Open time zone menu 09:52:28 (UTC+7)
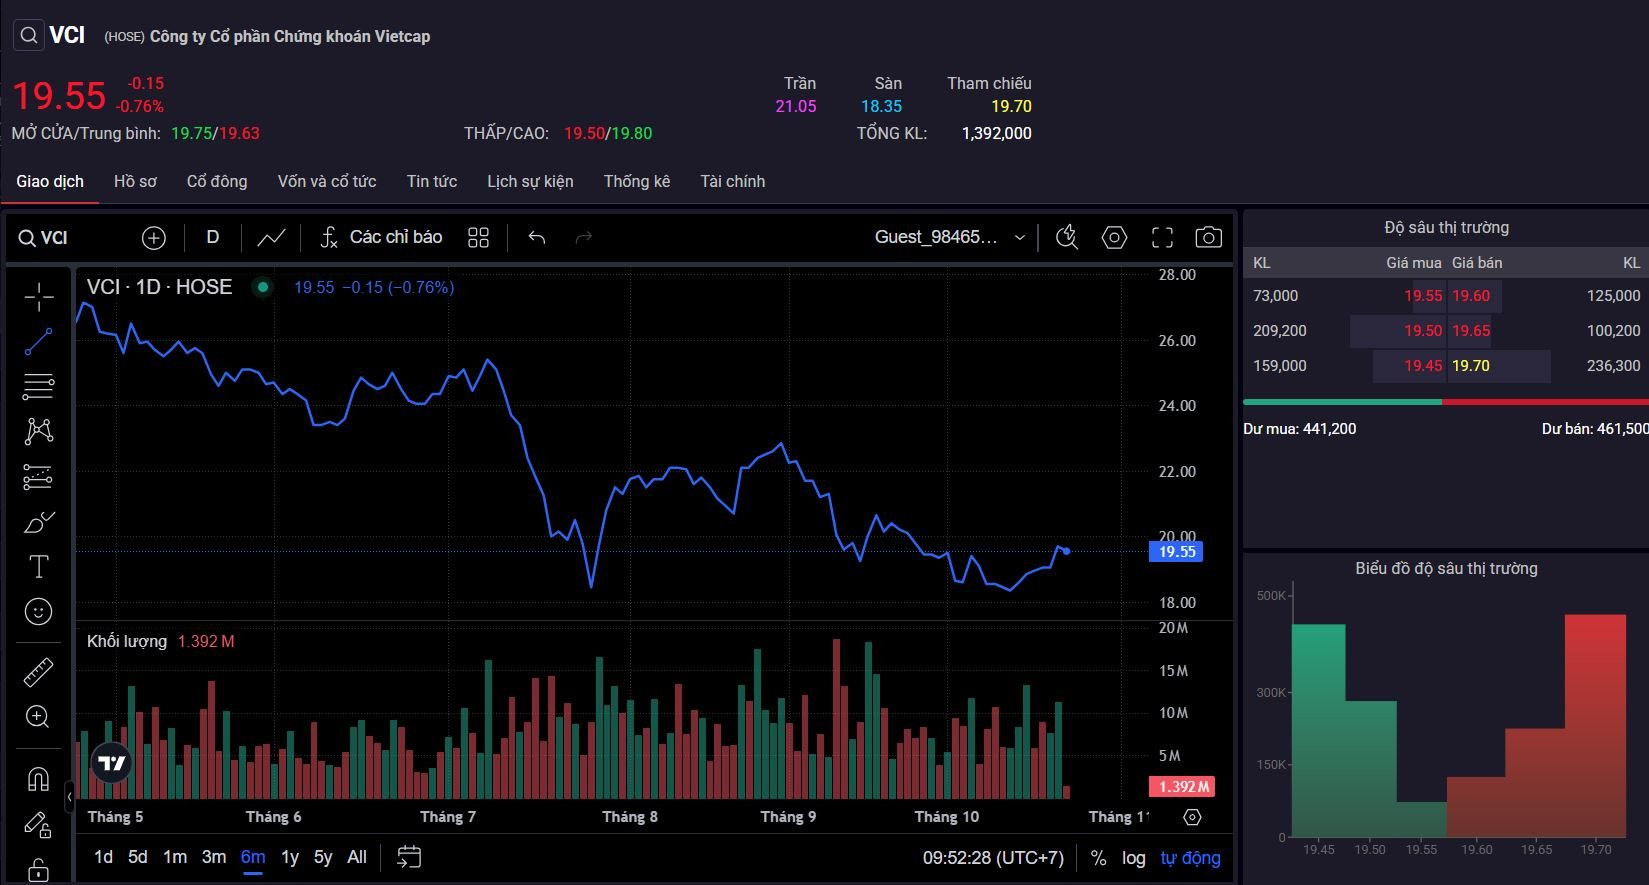 [x=993, y=858]
